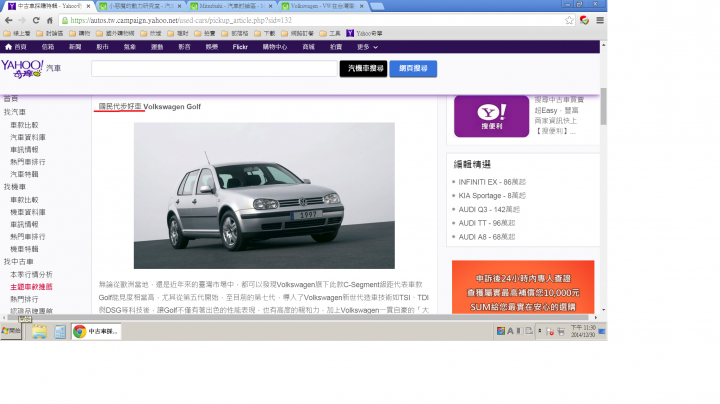Image resolution: width=720 pixels, height=404 pixels.
Task: Bookmark this page with the star icon
Action: click(569, 20)
